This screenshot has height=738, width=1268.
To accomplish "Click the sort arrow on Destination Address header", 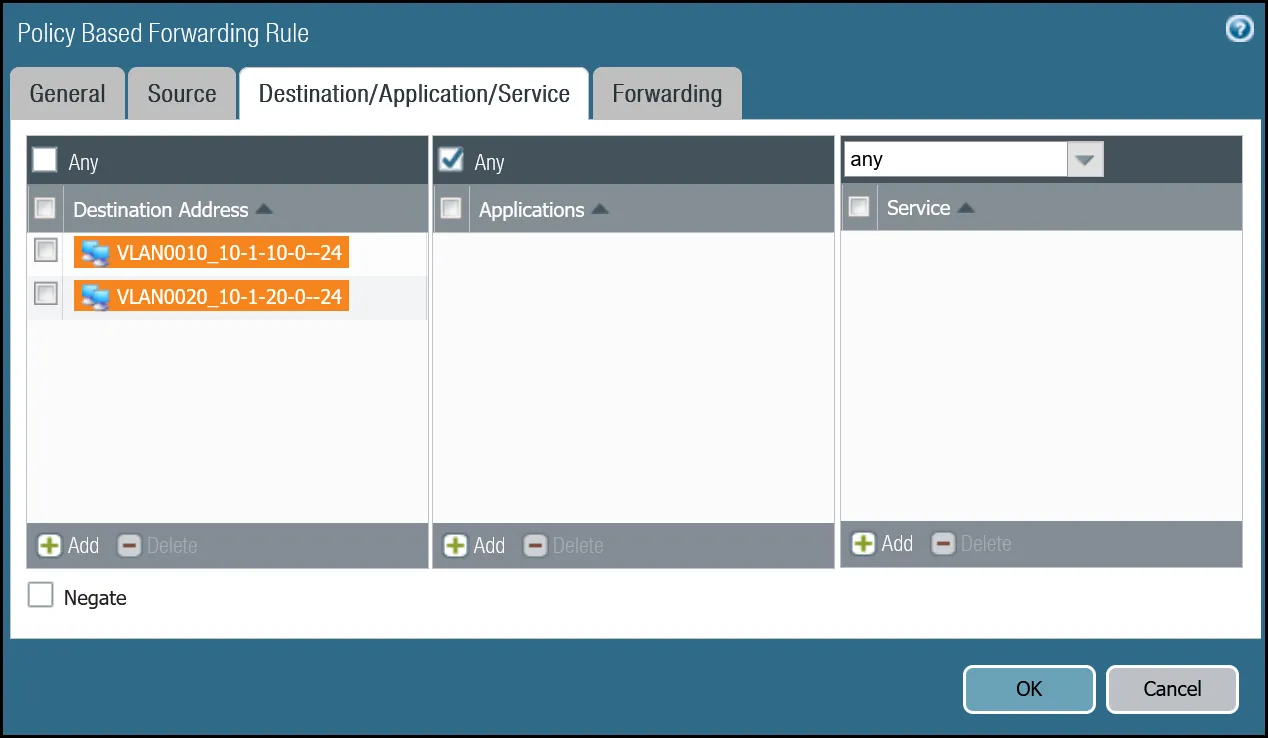I will (264, 209).
